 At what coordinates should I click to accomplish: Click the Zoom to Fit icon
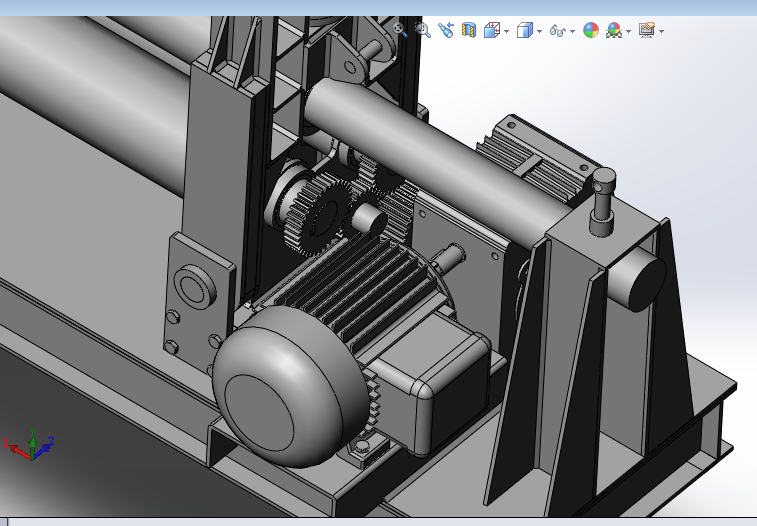pyautogui.click(x=400, y=30)
